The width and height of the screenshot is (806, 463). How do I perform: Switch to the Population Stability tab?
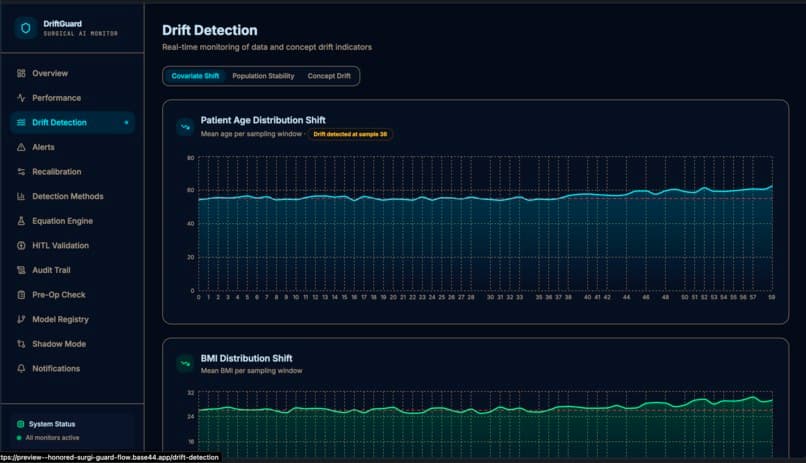point(263,76)
